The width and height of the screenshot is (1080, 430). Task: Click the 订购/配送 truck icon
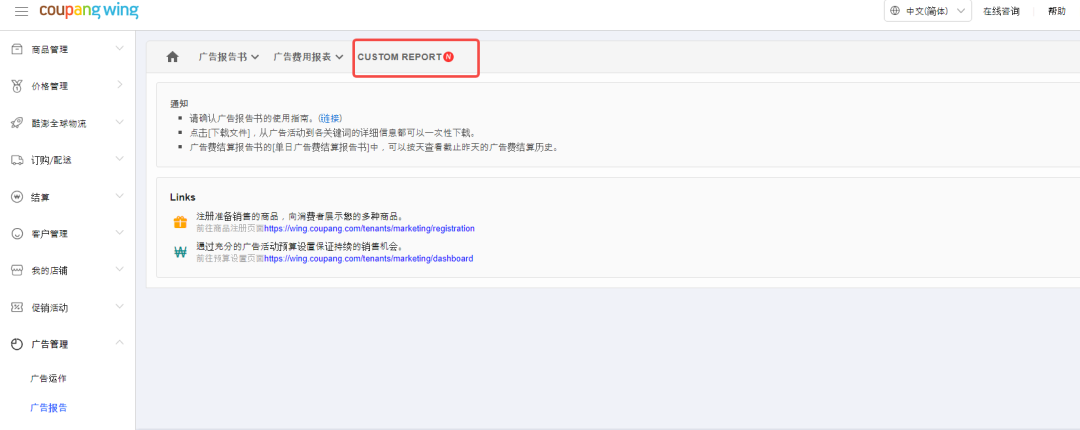click(x=17, y=160)
